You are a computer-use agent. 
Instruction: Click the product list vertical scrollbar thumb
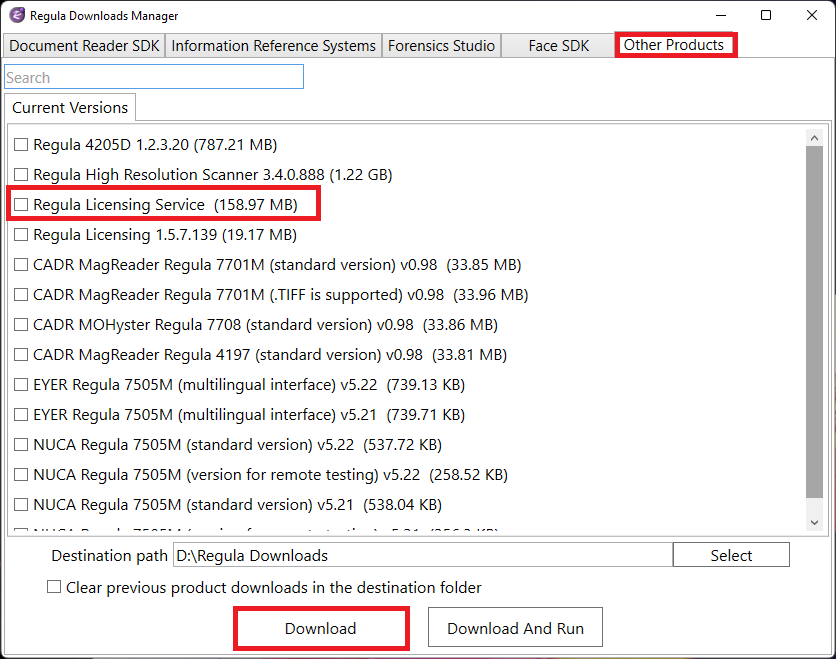coord(814,322)
